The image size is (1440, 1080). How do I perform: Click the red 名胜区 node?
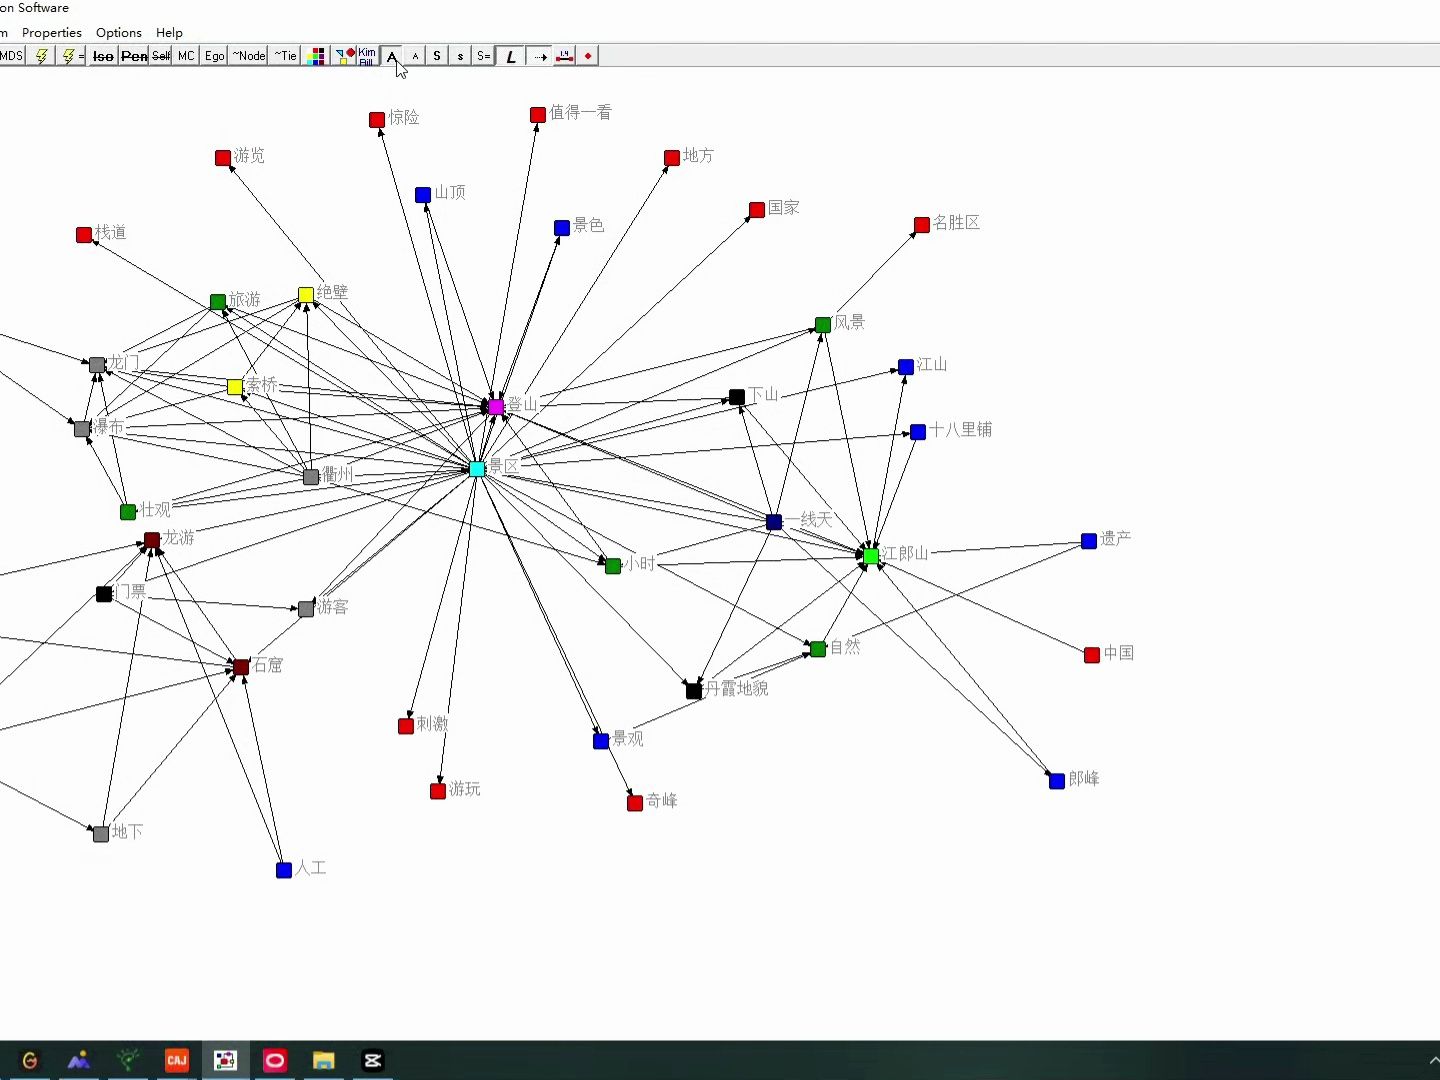(922, 225)
